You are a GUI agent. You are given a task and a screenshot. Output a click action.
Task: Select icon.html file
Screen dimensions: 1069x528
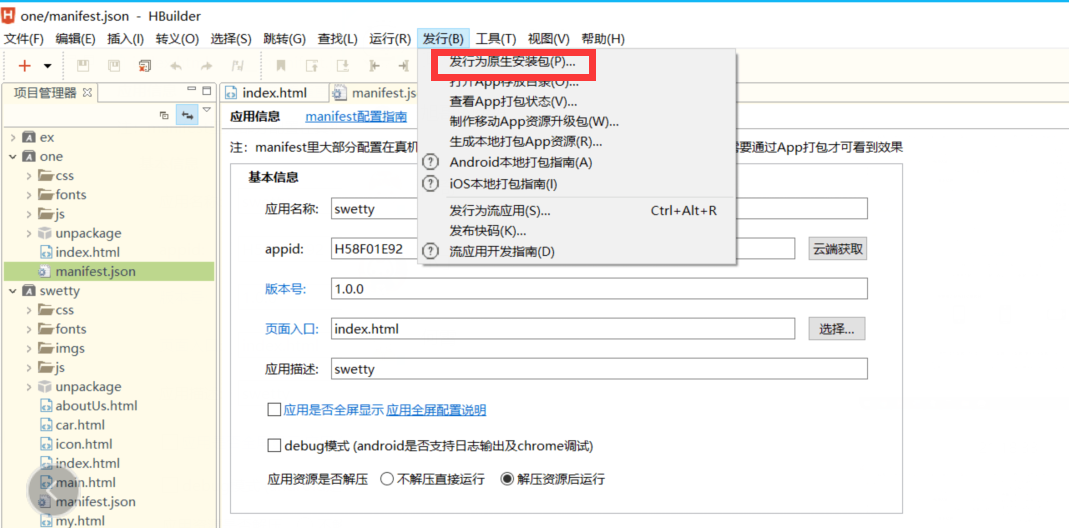(x=84, y=444)
